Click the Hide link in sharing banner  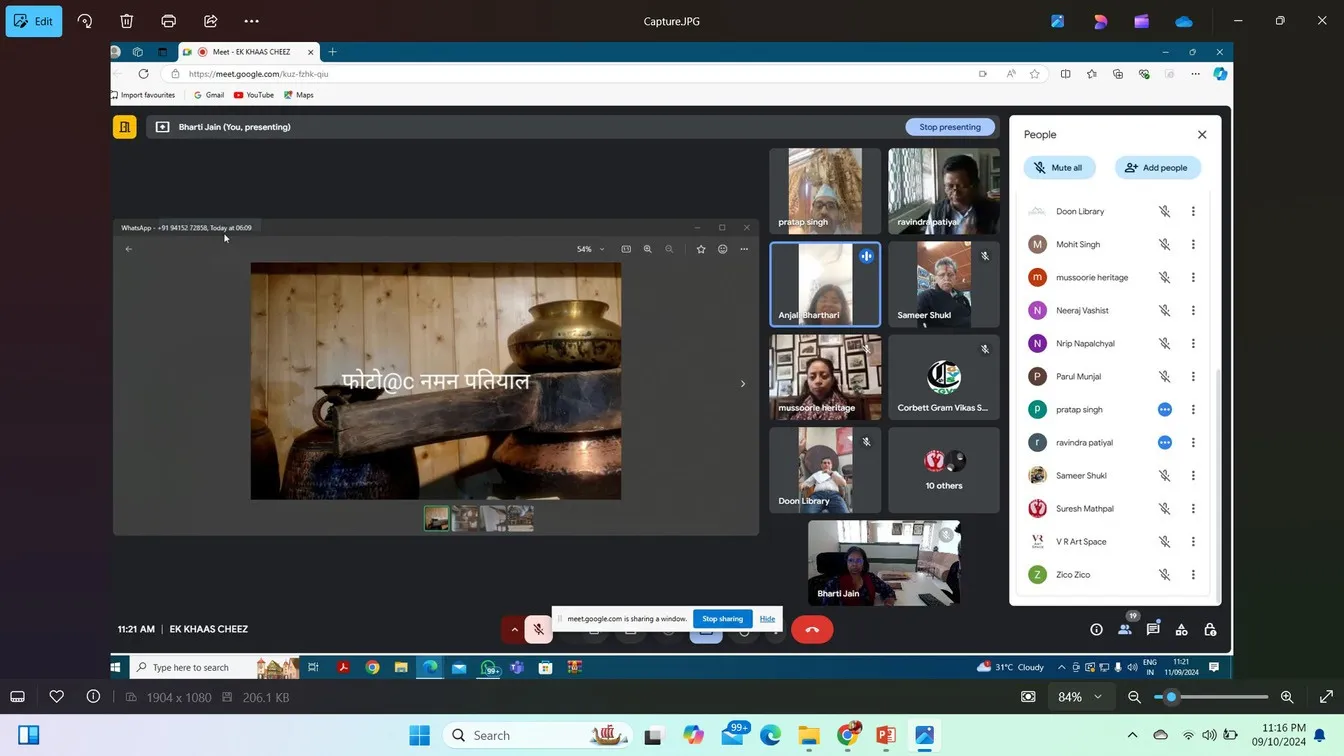tap(767, 619)
